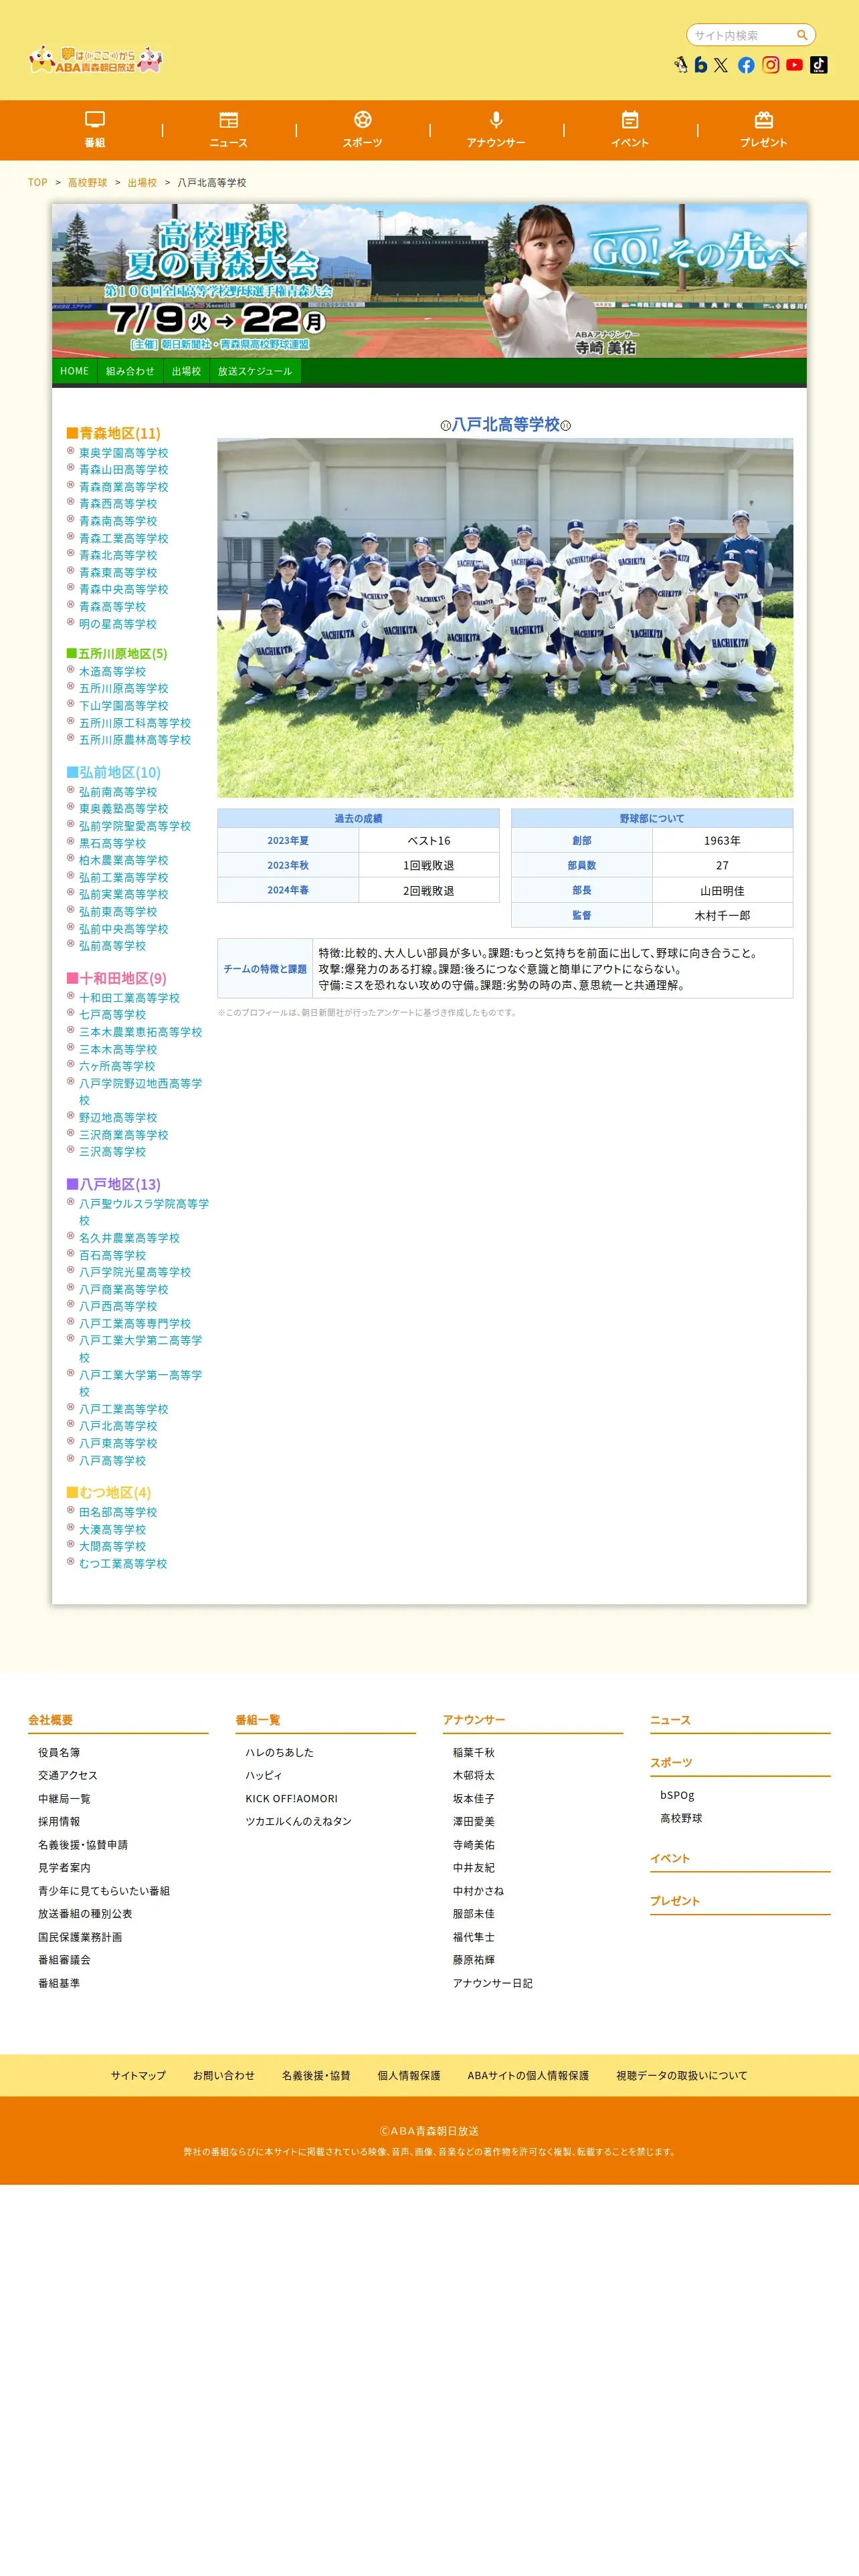The width and height of the screenshot is (859, 2576).
Task: Click the ABA青森朝日放送 logo
Action: [x=96, y=59]
